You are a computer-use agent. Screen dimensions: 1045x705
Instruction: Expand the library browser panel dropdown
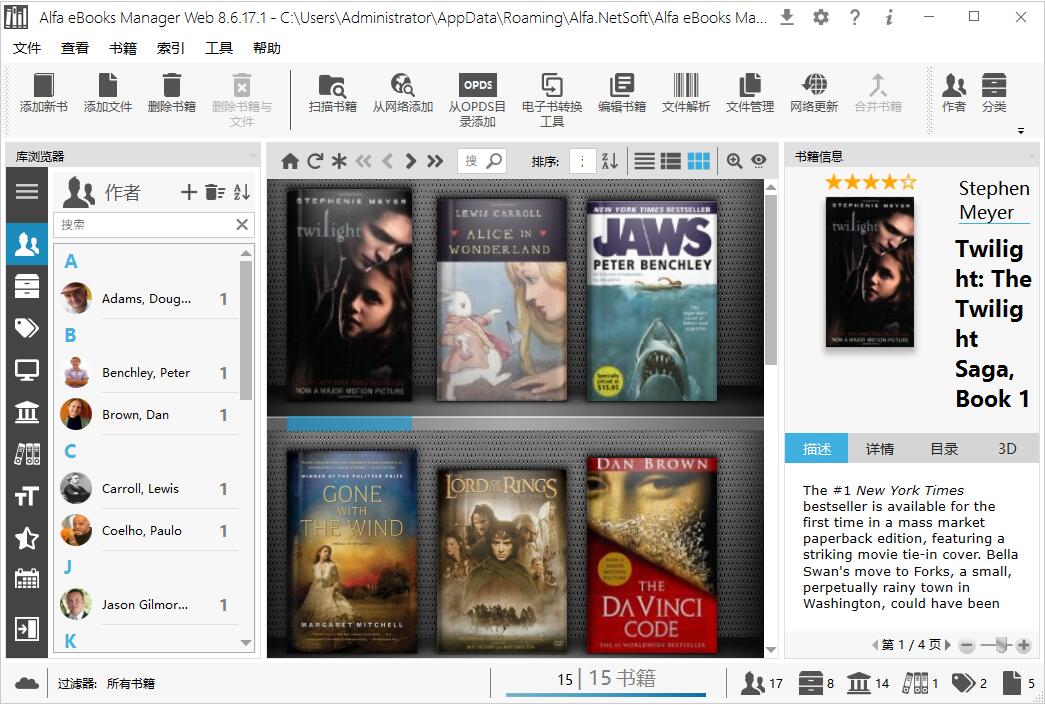pos(253,156)
